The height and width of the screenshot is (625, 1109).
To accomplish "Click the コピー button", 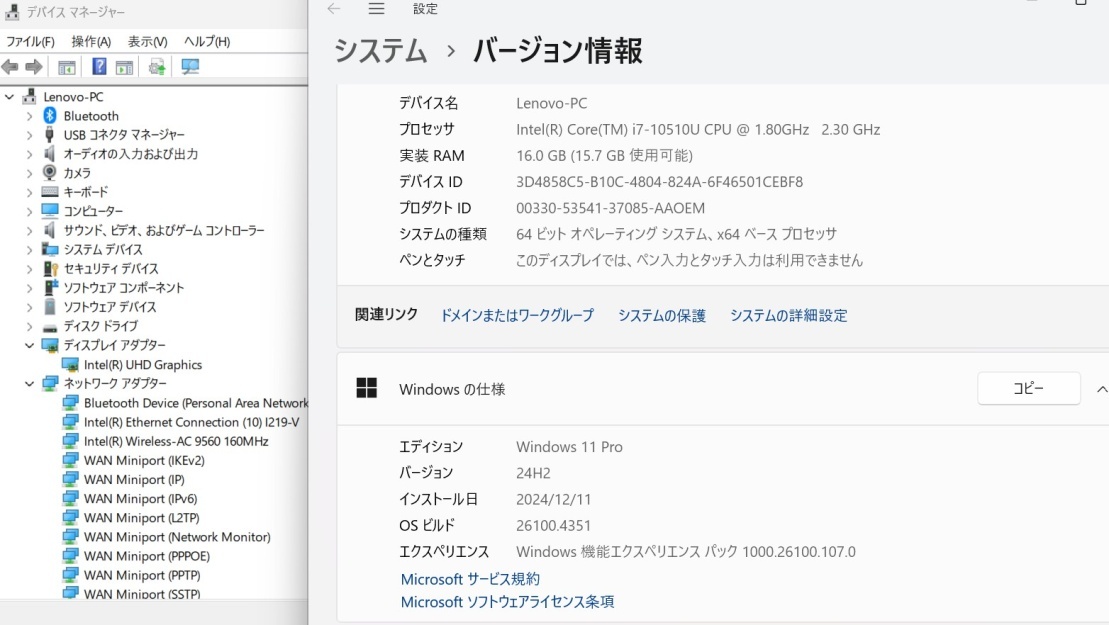I will tap(1028, 388).
